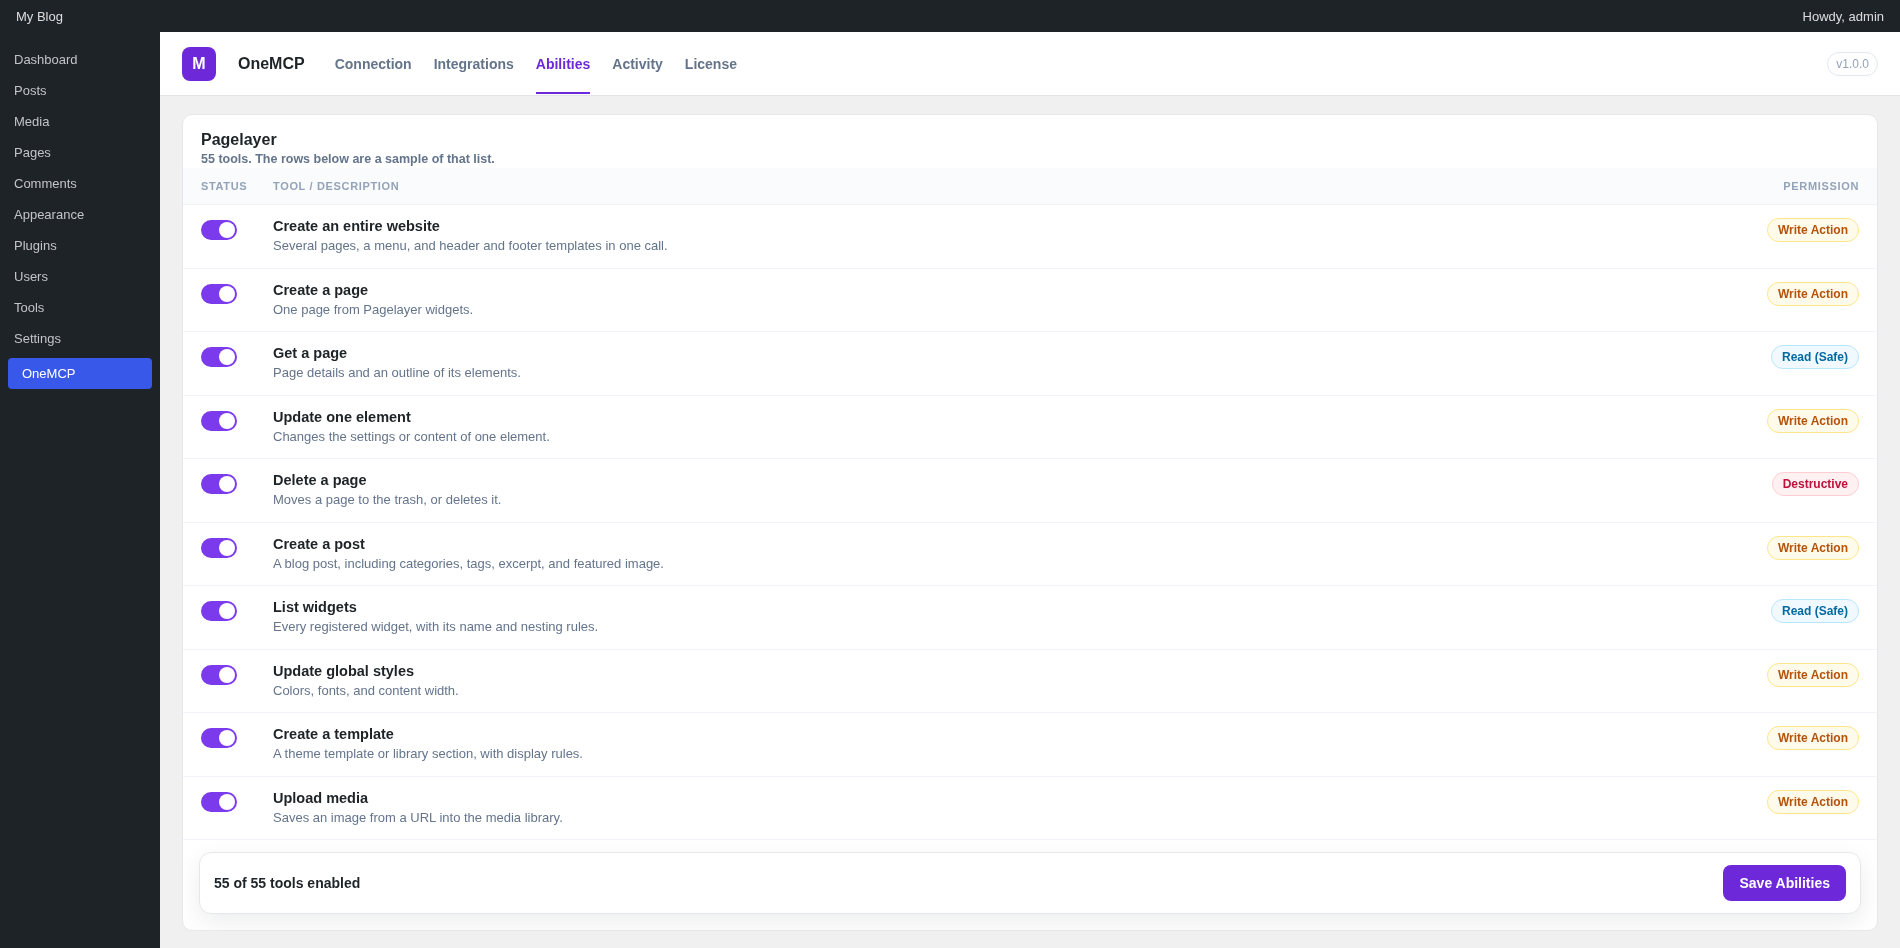Screen dimensions: 1900x948
Task: Open Tools in the sidebar
Action: tap(80, 308)
